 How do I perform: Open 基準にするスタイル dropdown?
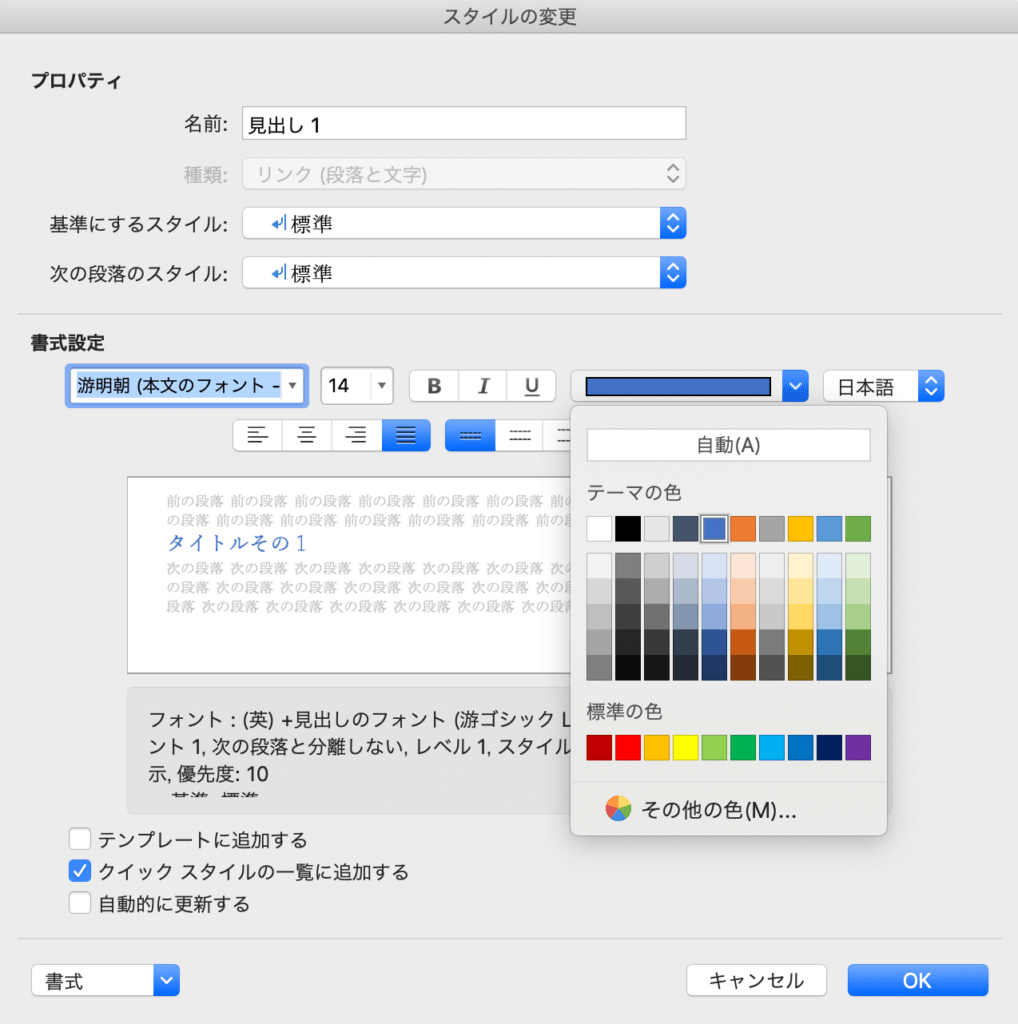tap(464, 223)
